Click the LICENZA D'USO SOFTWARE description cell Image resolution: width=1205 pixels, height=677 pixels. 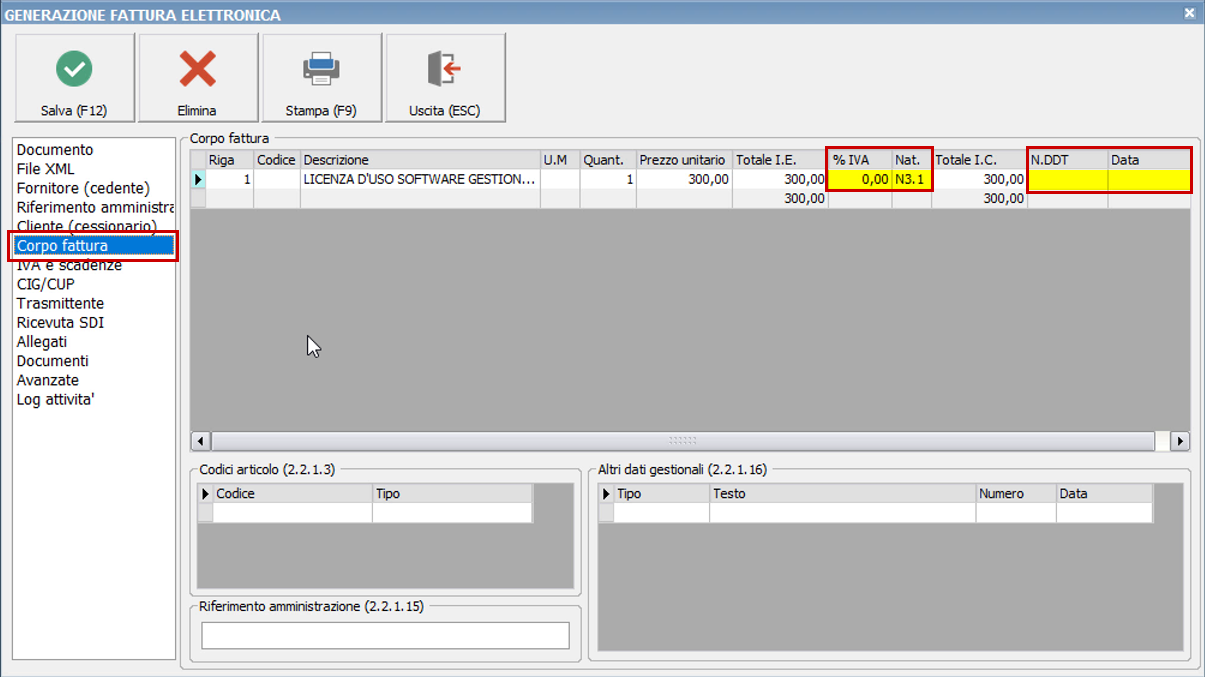[420, 179]
